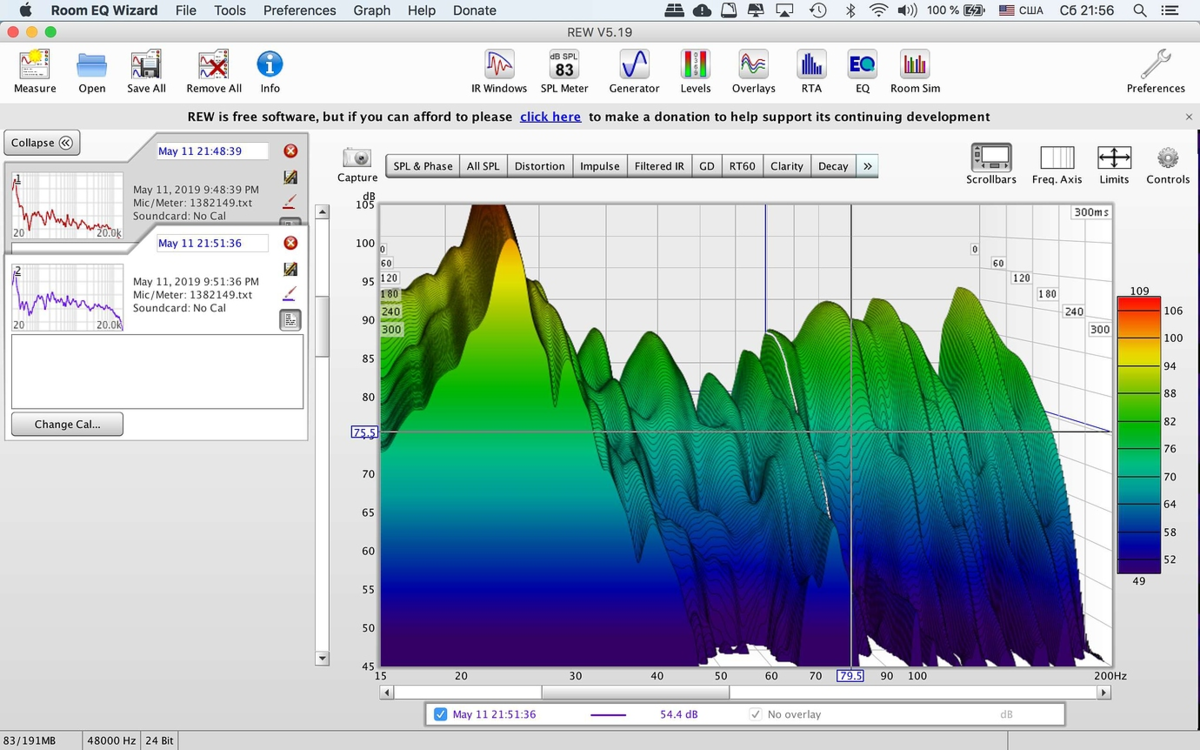Toggle the May 11 21:51:36 trace checkbox
This screenshot has height=750, width=1200.
tap(441, 714)
